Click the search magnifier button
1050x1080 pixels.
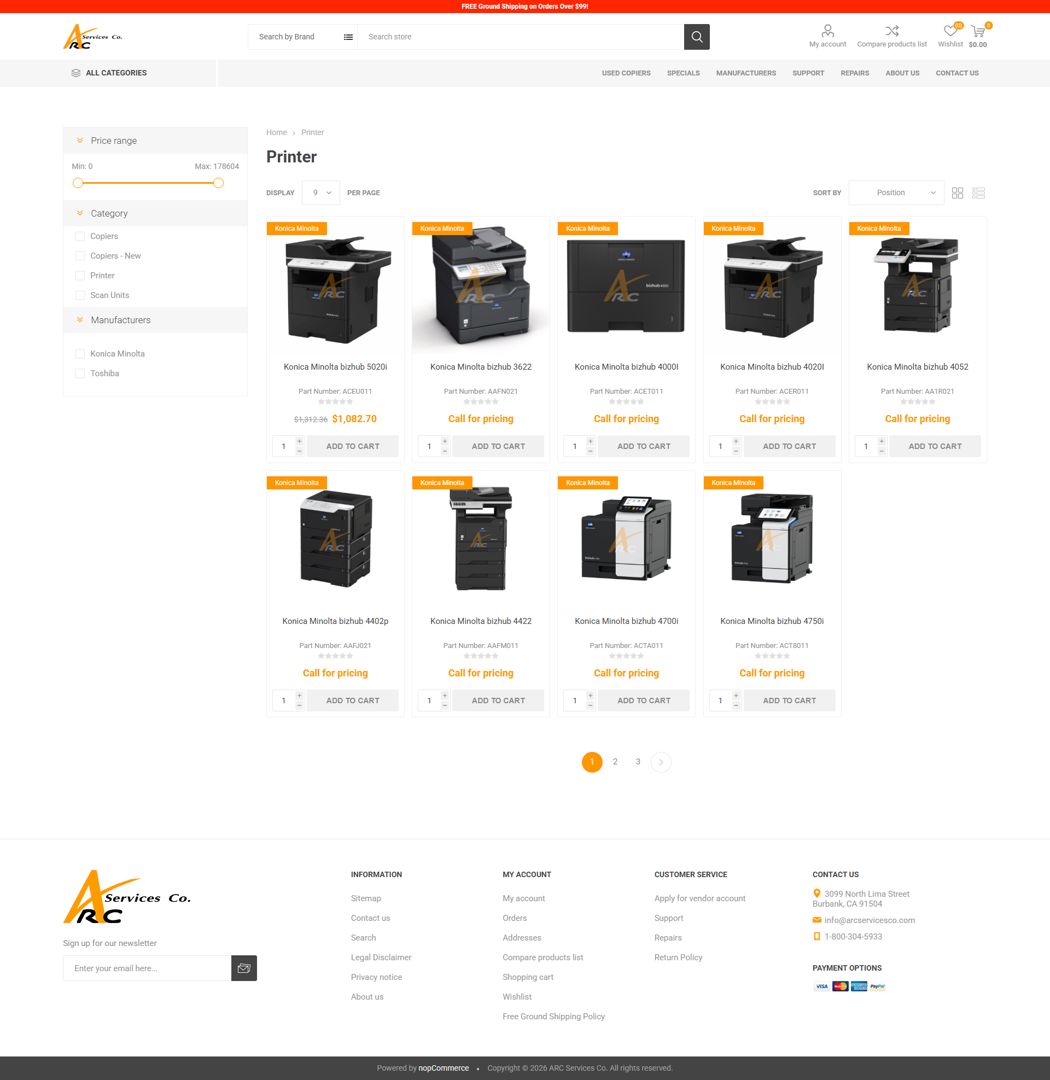696,36
